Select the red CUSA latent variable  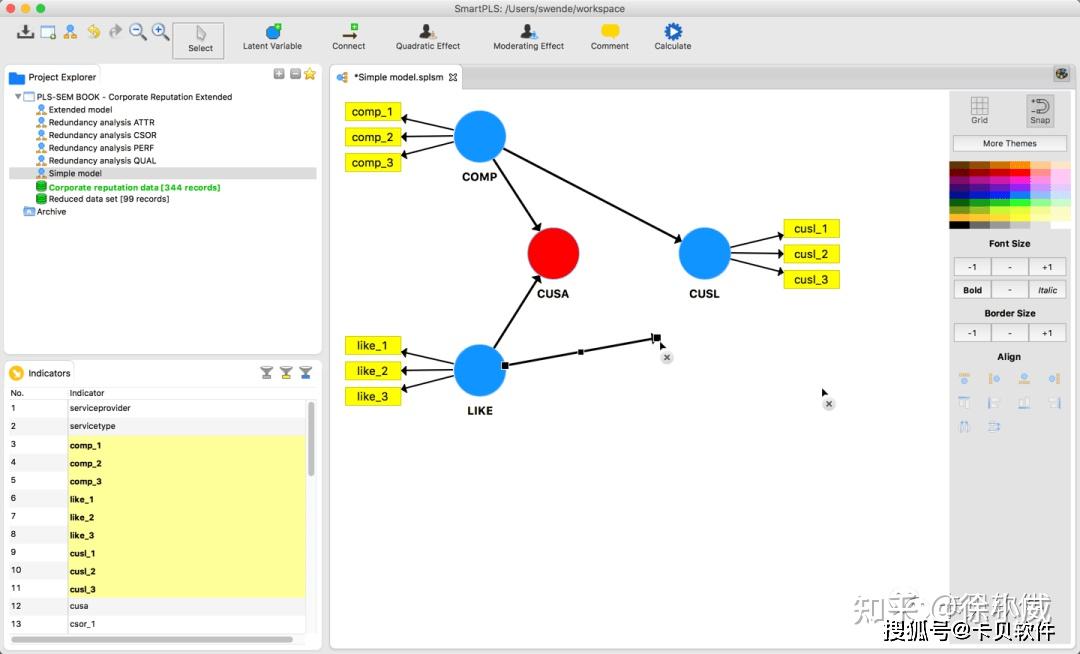(x=553, y=253)
